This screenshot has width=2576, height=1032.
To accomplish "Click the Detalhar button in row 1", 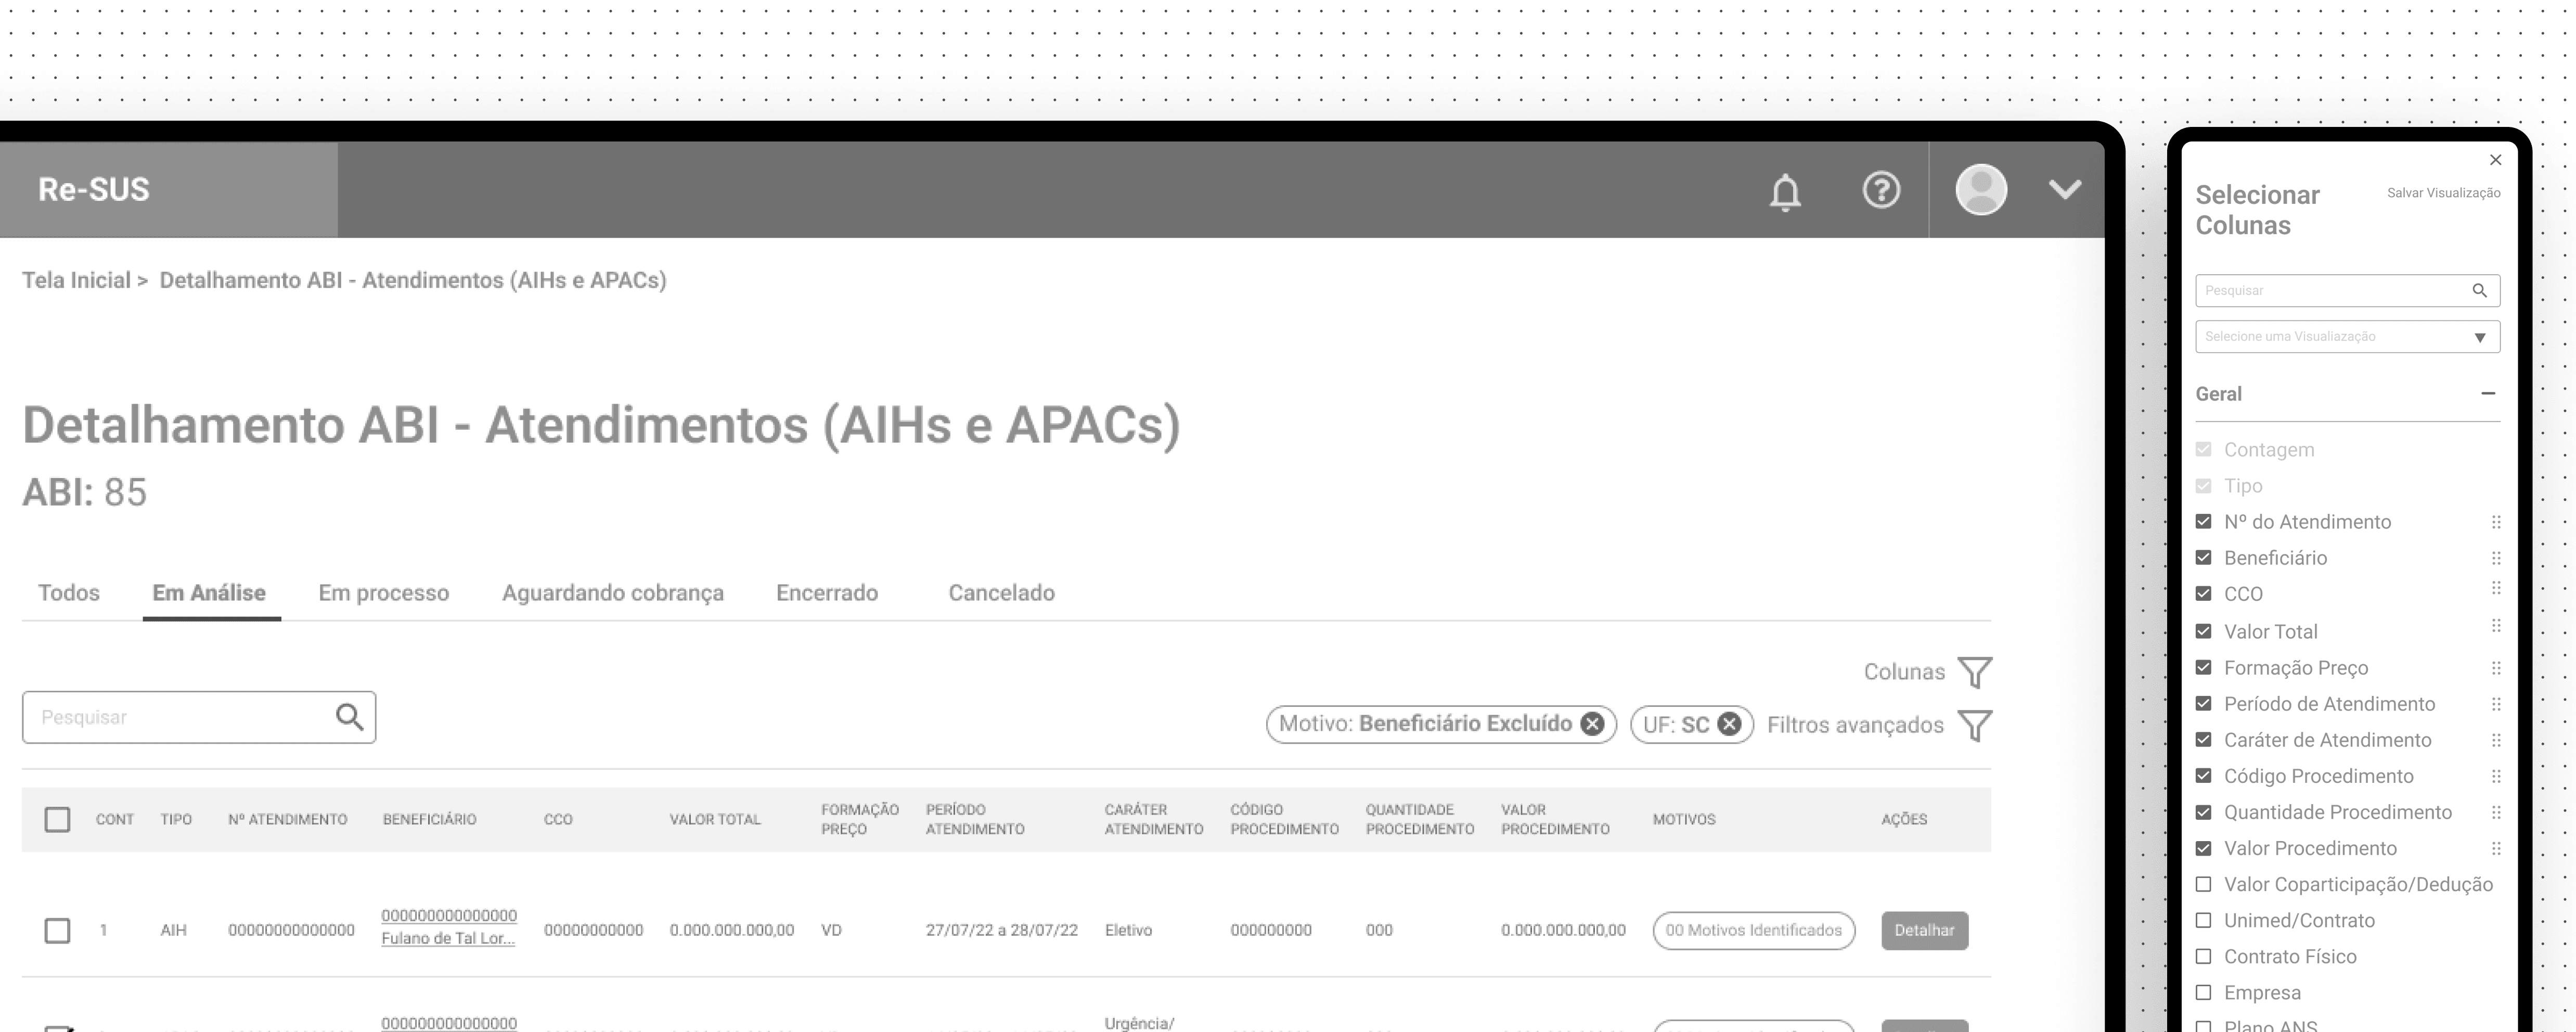I will [1923, 930].
